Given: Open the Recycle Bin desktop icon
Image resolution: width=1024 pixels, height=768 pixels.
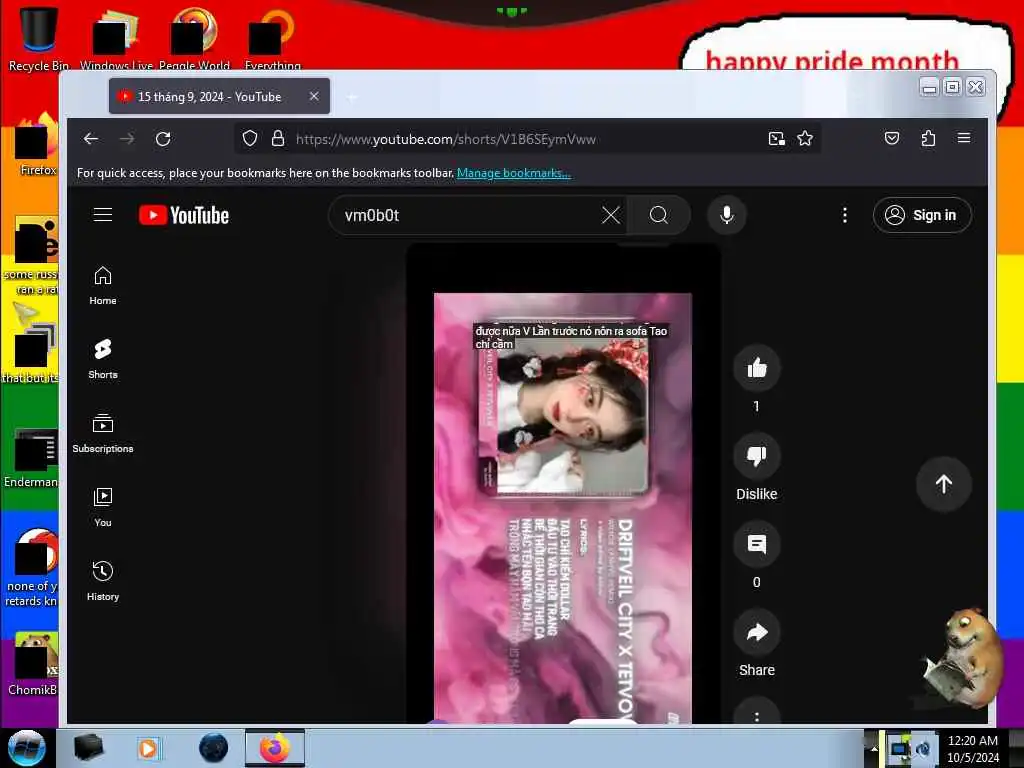Looking at the screenshot, I should coord(39,38).
